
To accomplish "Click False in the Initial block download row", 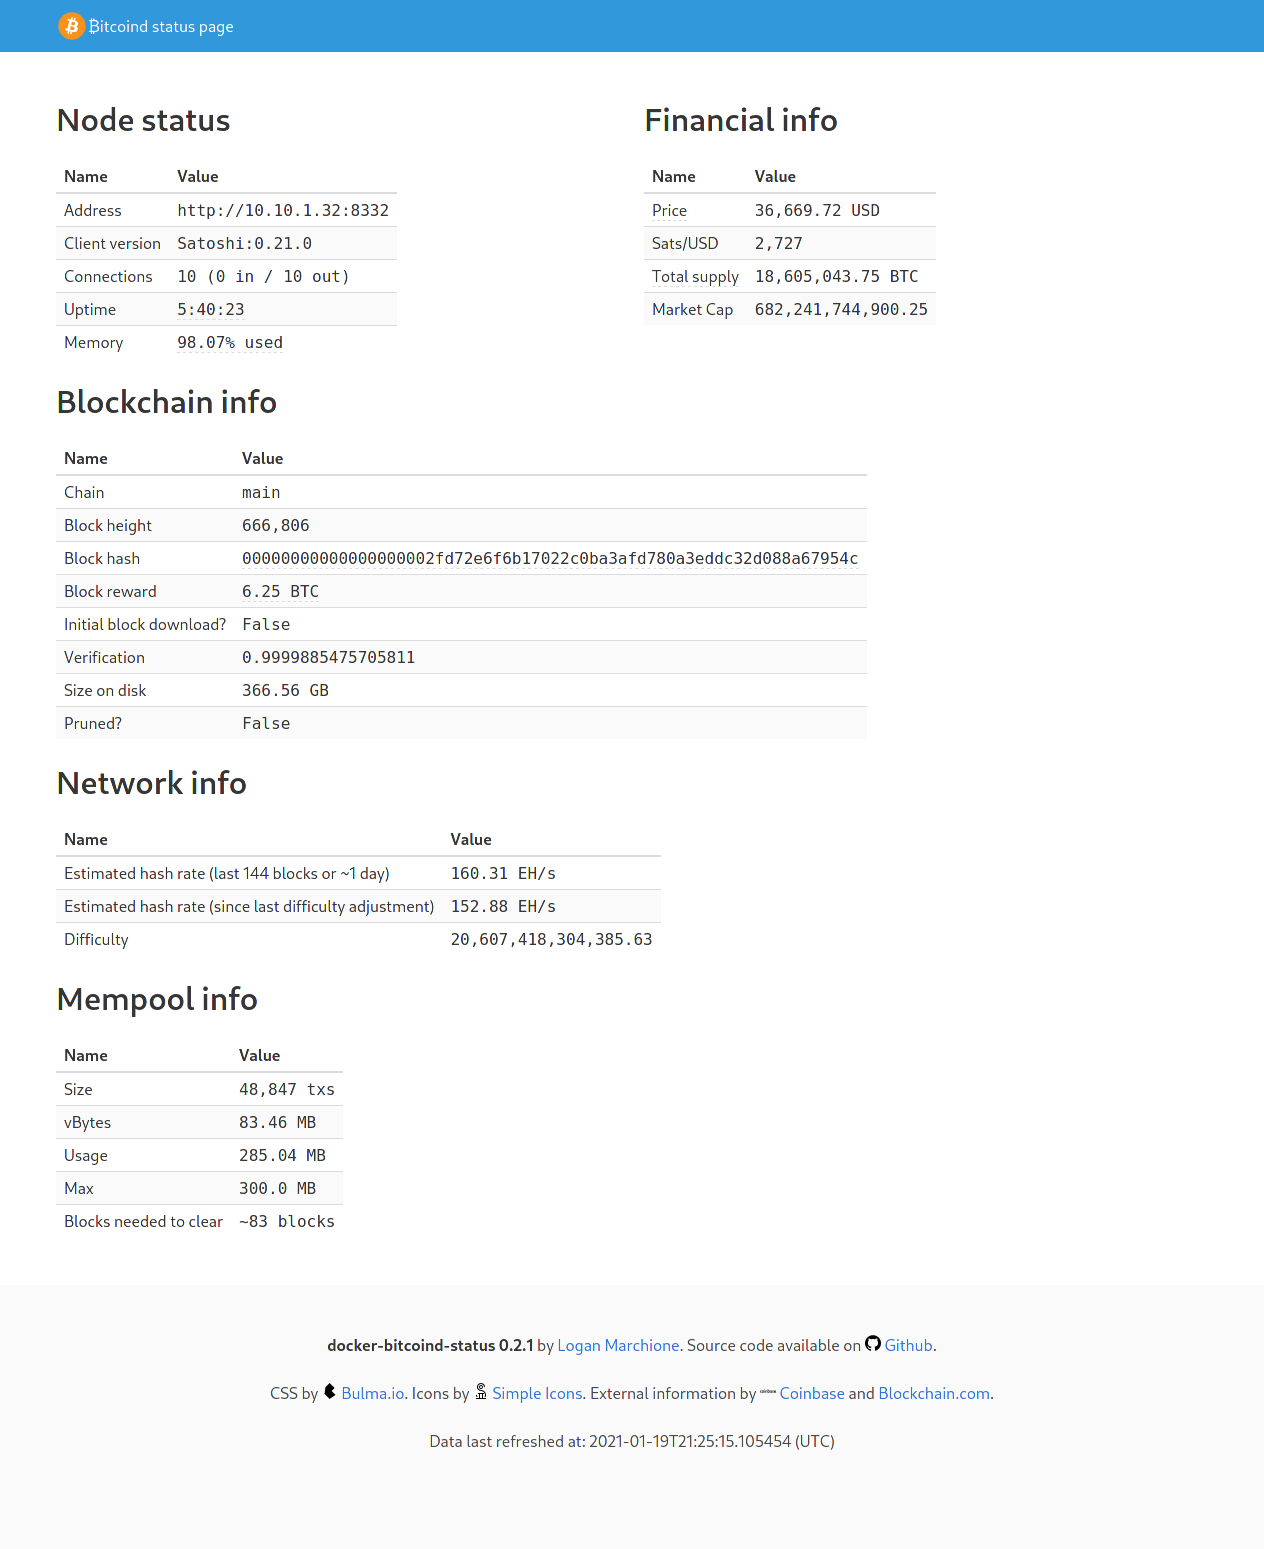I will point(266,624).
